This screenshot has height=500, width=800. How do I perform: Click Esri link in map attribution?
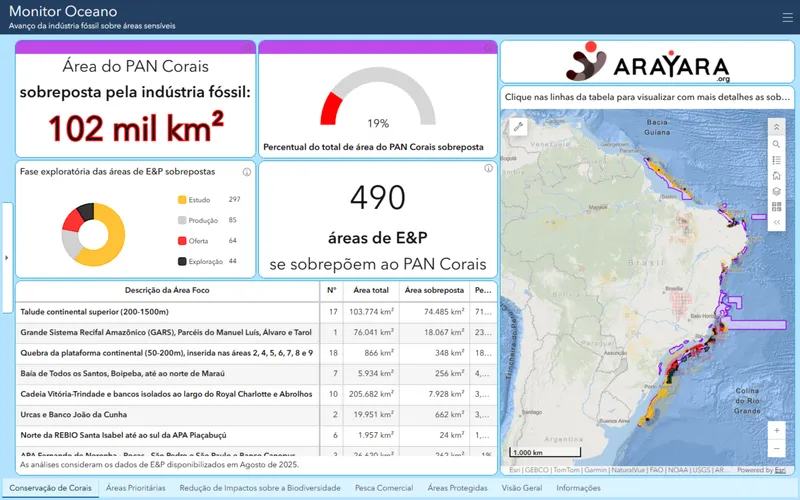click(780, 470)
